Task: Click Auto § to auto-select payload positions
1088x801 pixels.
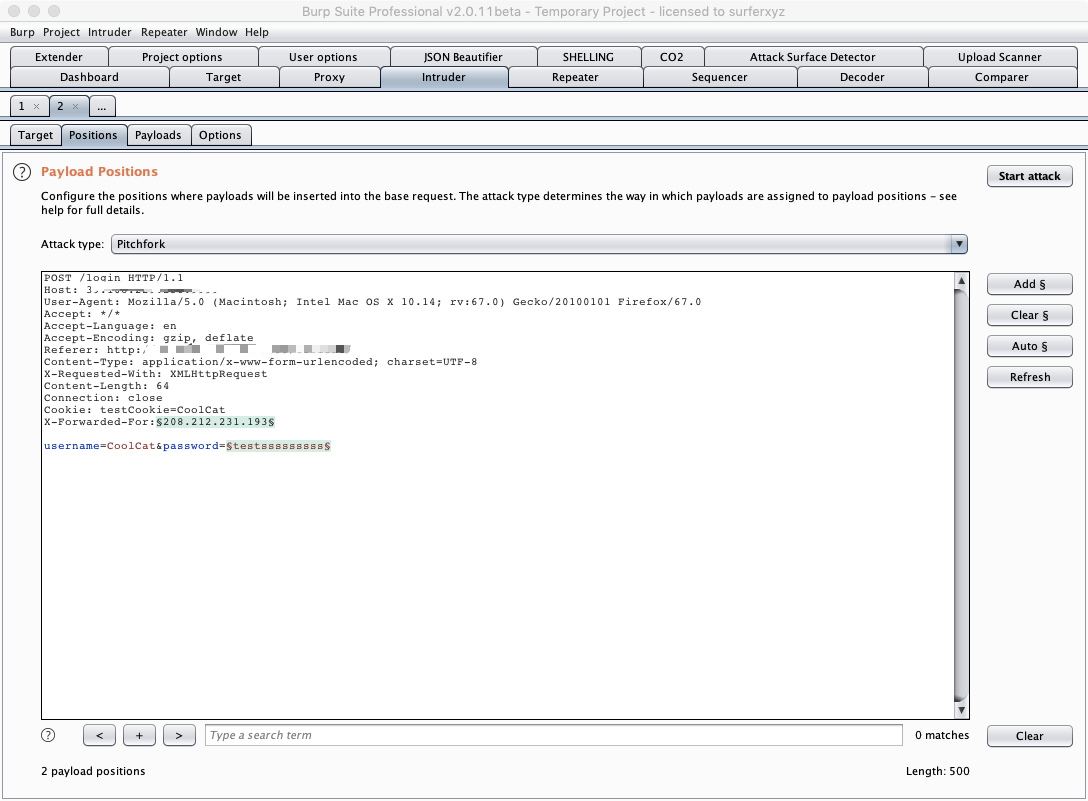Action: 1029,346
